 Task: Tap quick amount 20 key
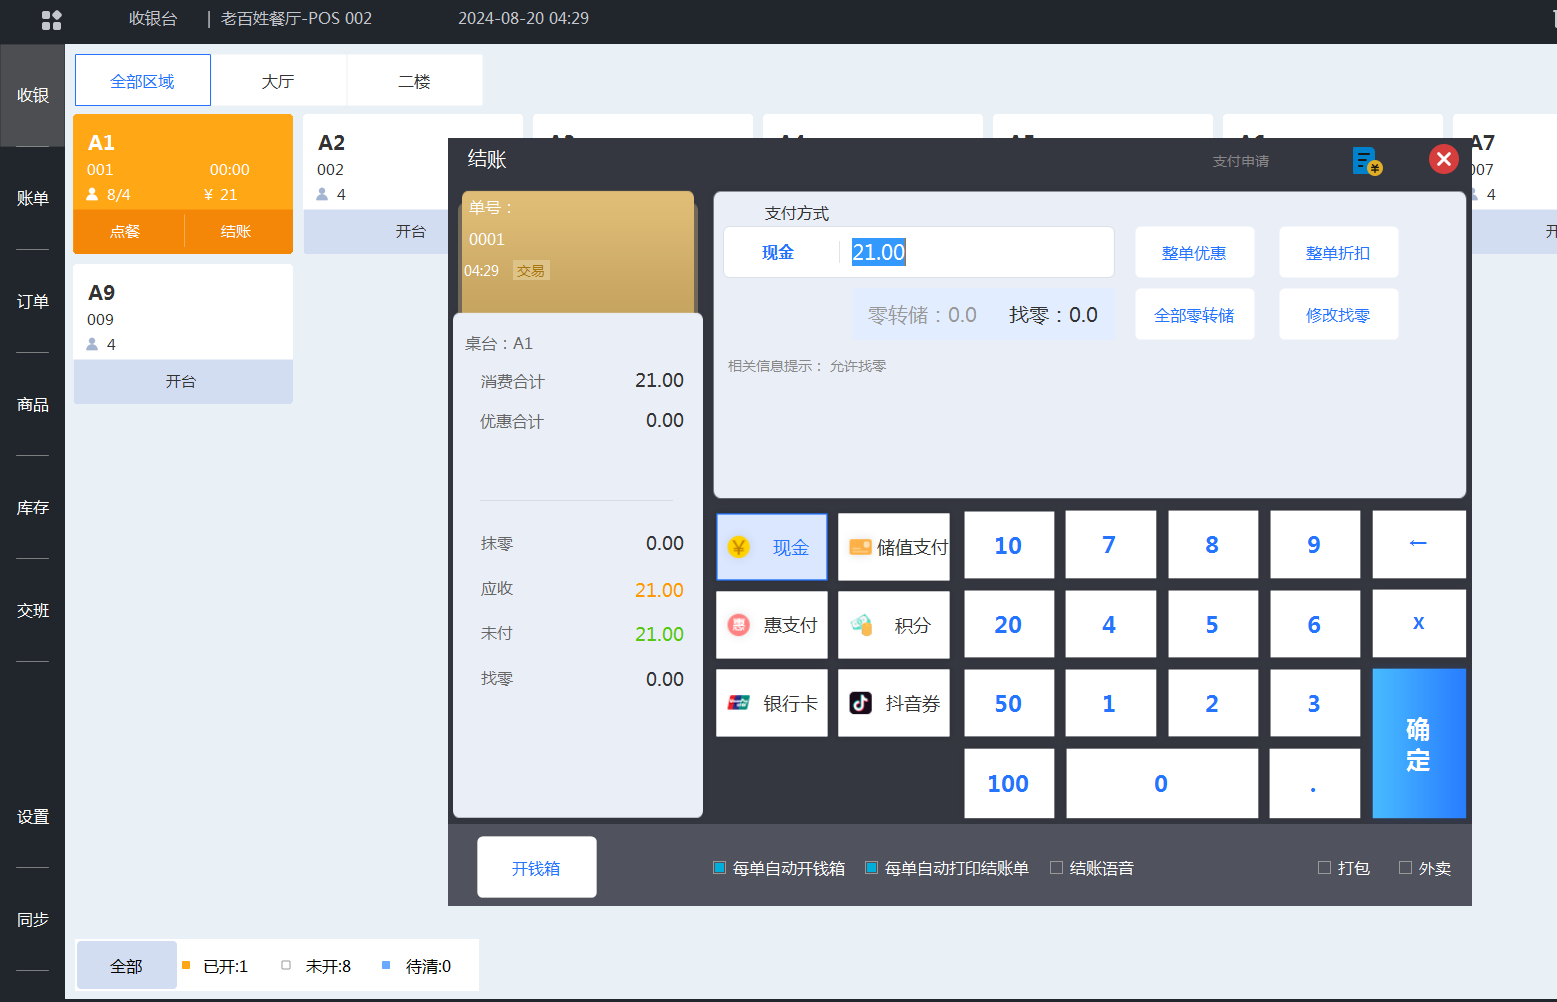pos(1008,624)
